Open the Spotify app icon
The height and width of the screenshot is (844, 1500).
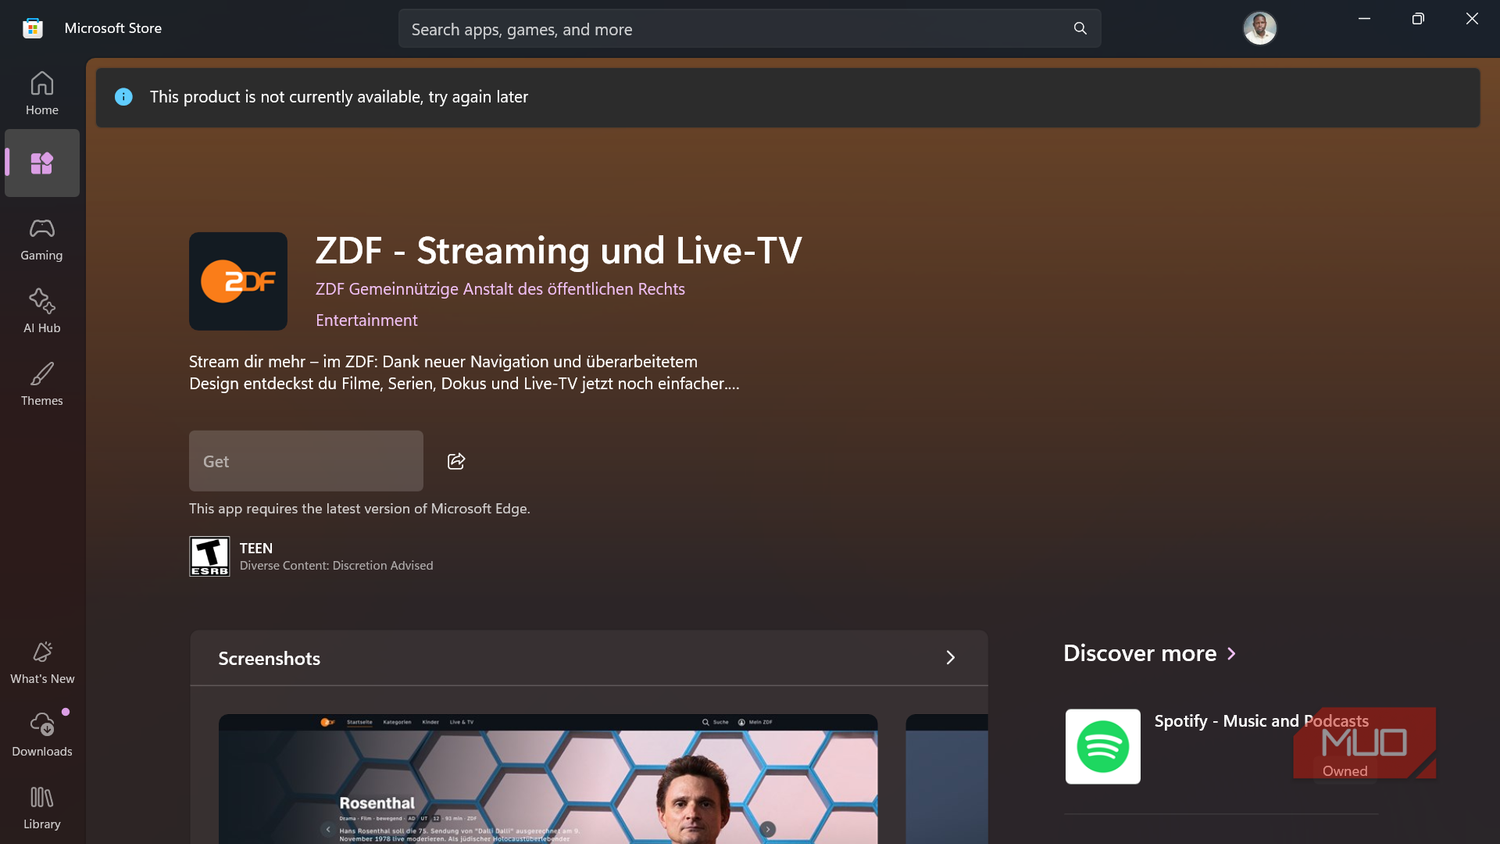click(x=1103, y=746)
